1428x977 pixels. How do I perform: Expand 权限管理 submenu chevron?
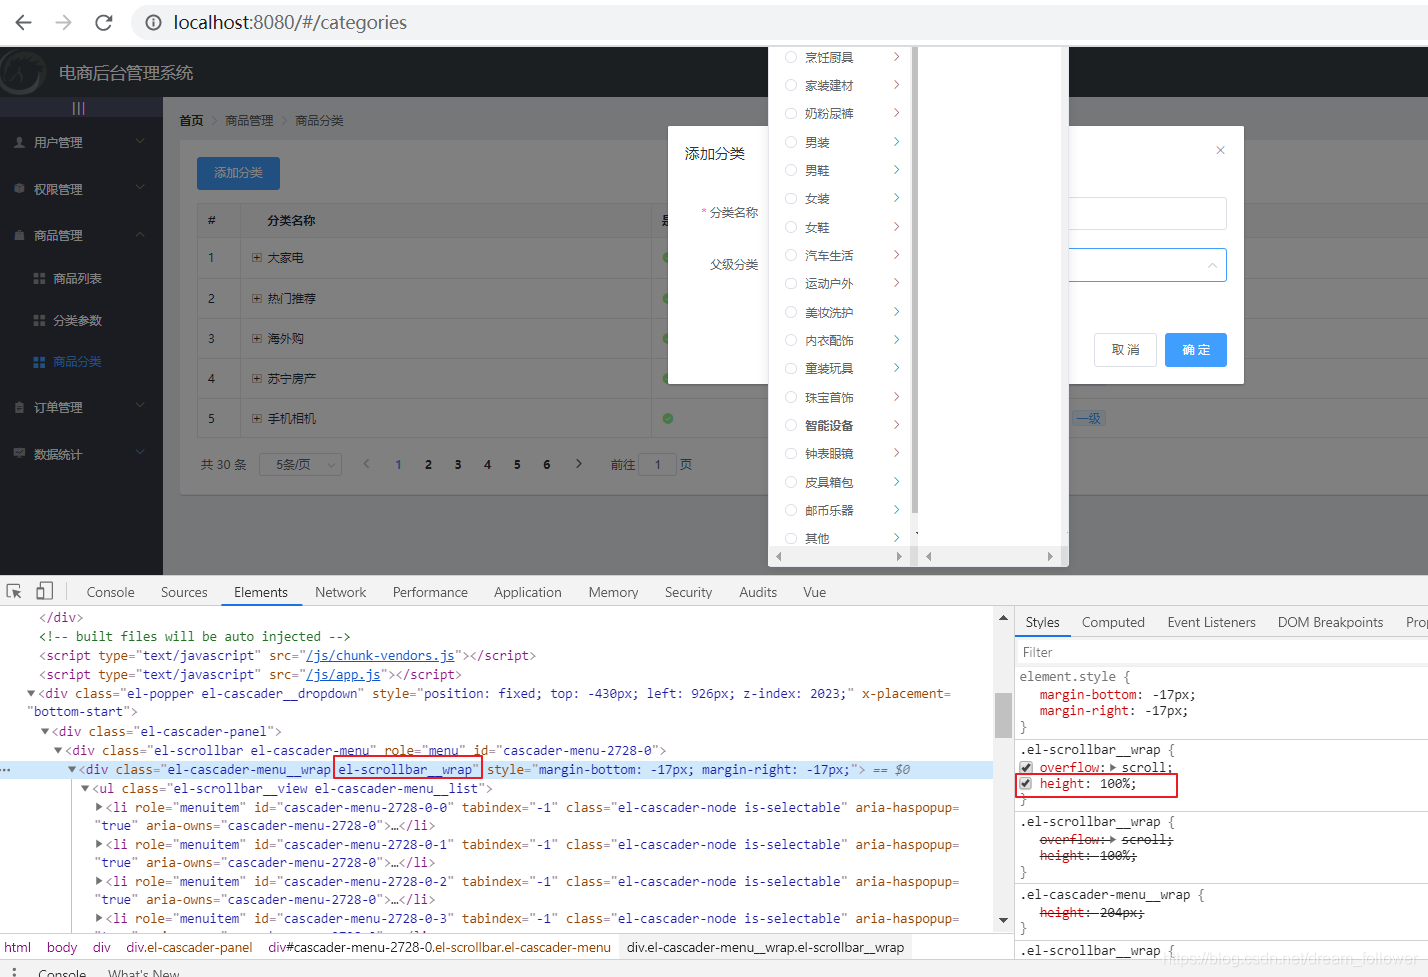click(x=140, y=188)
